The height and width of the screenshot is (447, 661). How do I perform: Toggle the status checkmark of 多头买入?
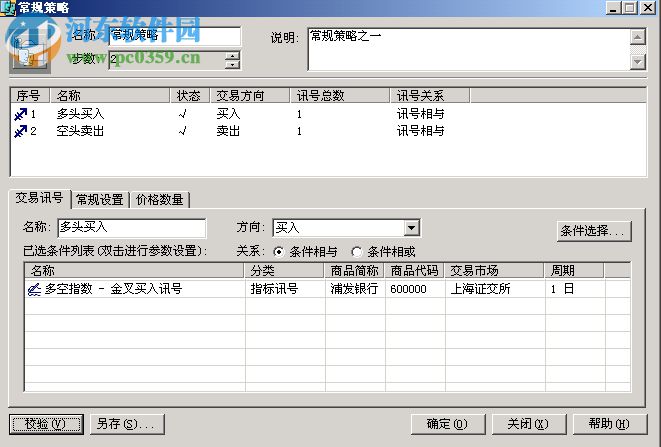(183, 114)
